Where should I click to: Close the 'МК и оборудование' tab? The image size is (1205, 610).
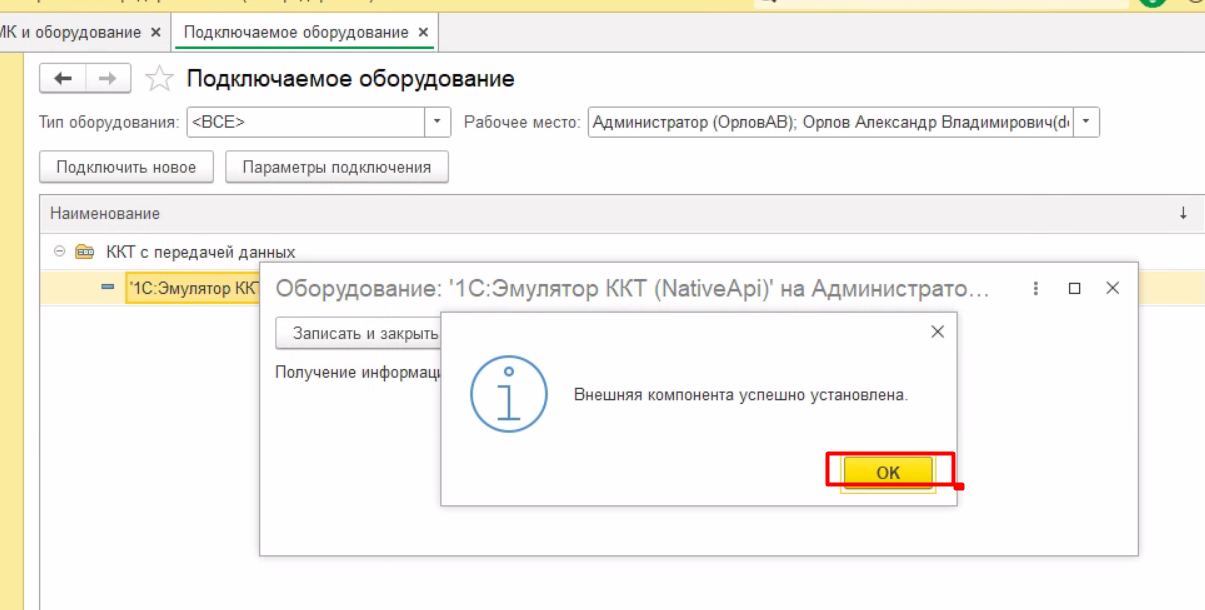click(x=155, y=32)
